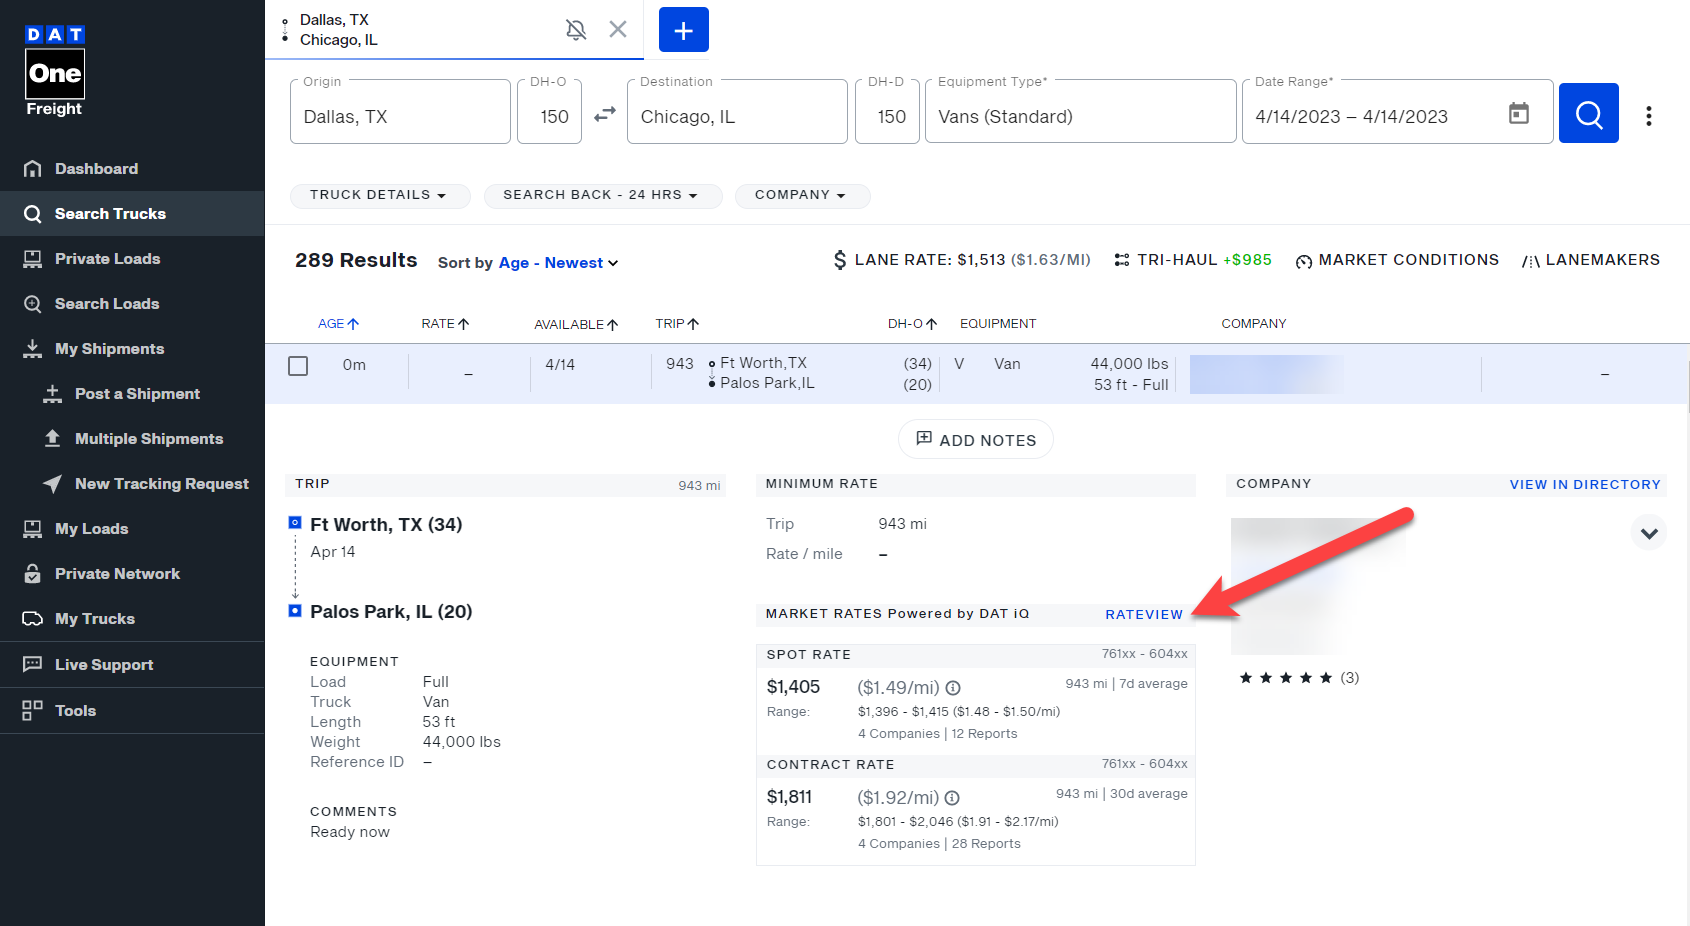This screenshot has height=926, width=1690.
Task: Open My Shipments in the sidebar
Action: pyautogui.click(x=109, y=348)
